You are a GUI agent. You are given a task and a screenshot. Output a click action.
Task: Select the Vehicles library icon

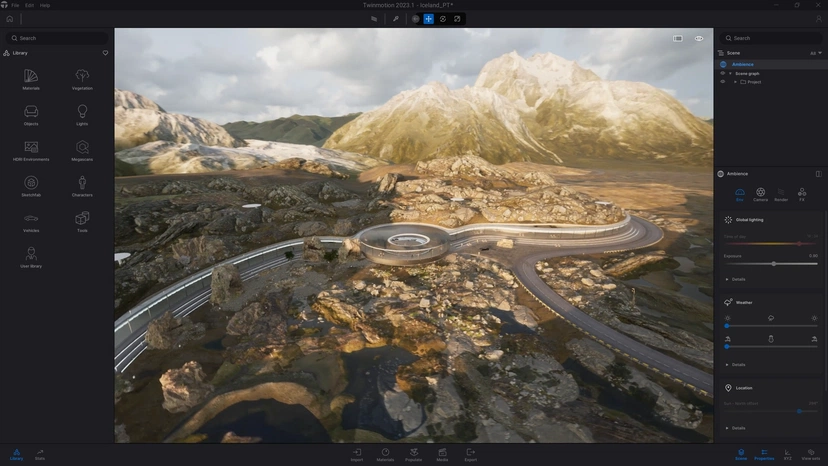click(x=31, y=220)
